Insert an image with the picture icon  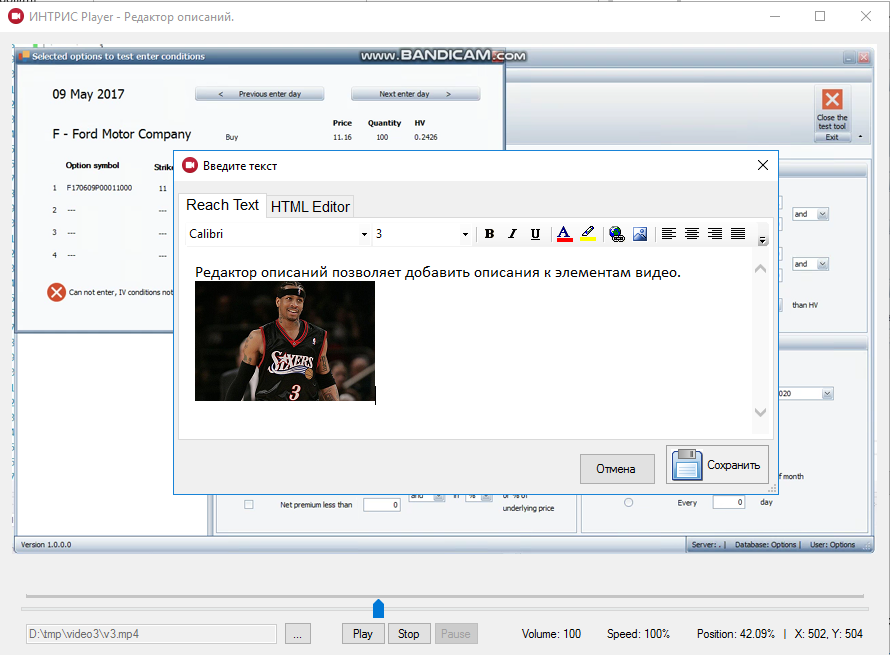coord(640,234)
